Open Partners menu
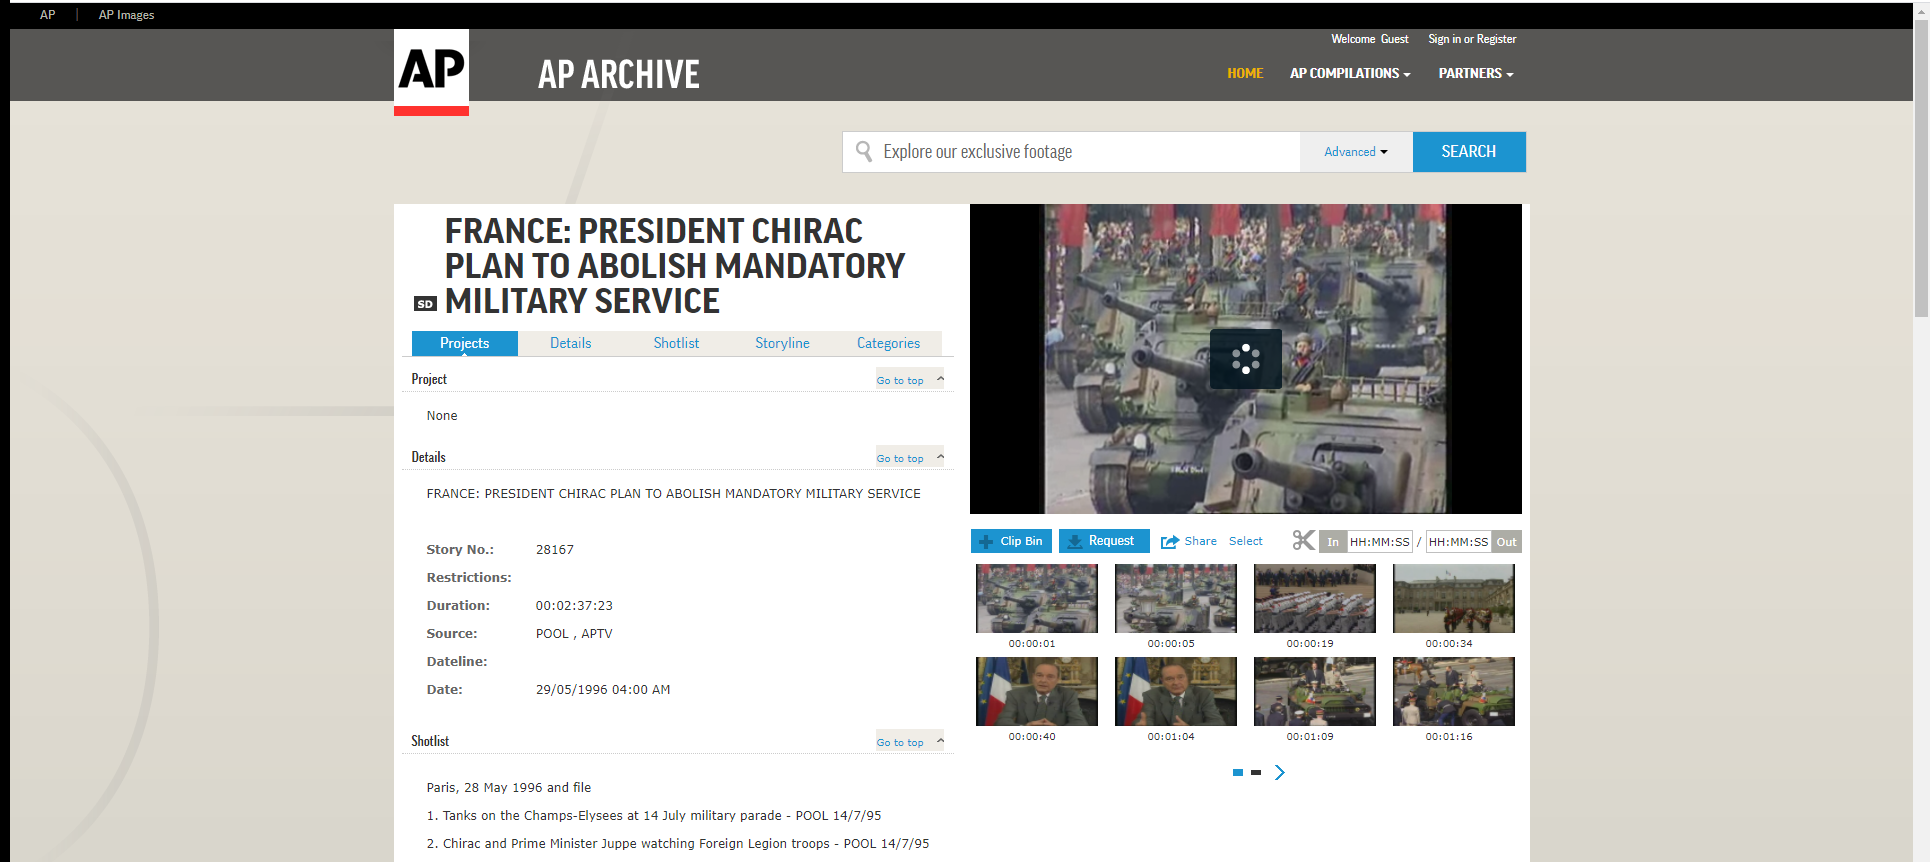 [1476, 73]
